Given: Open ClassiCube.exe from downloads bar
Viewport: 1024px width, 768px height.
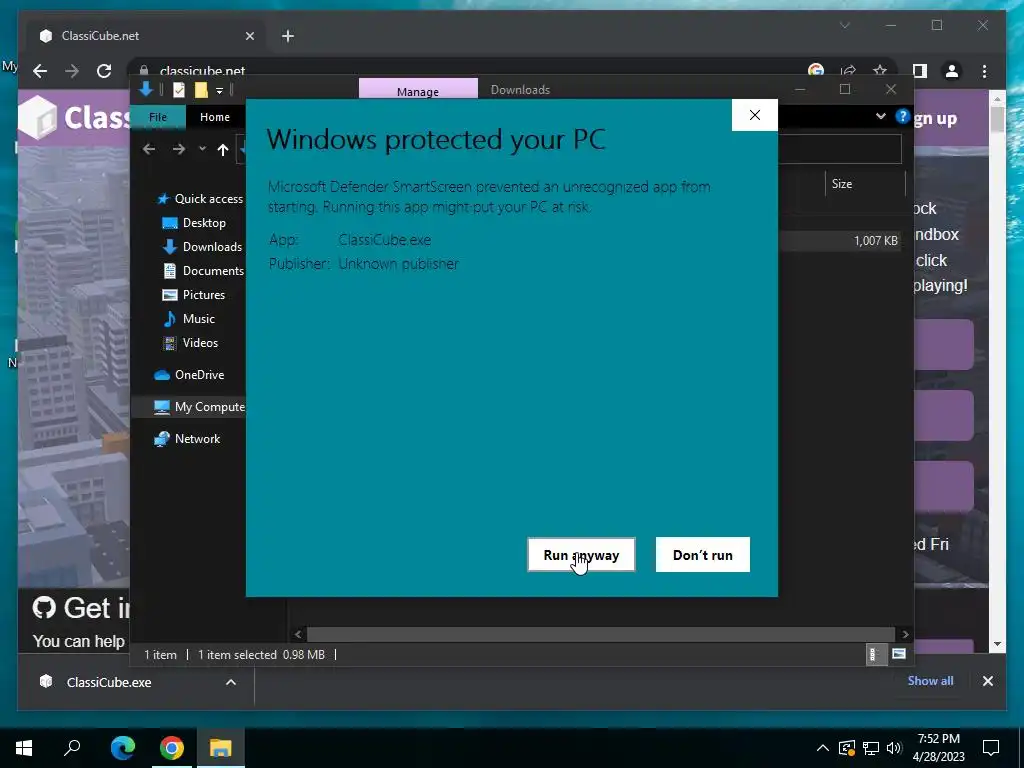Looking at the screenshot, I should pos(109,682).
